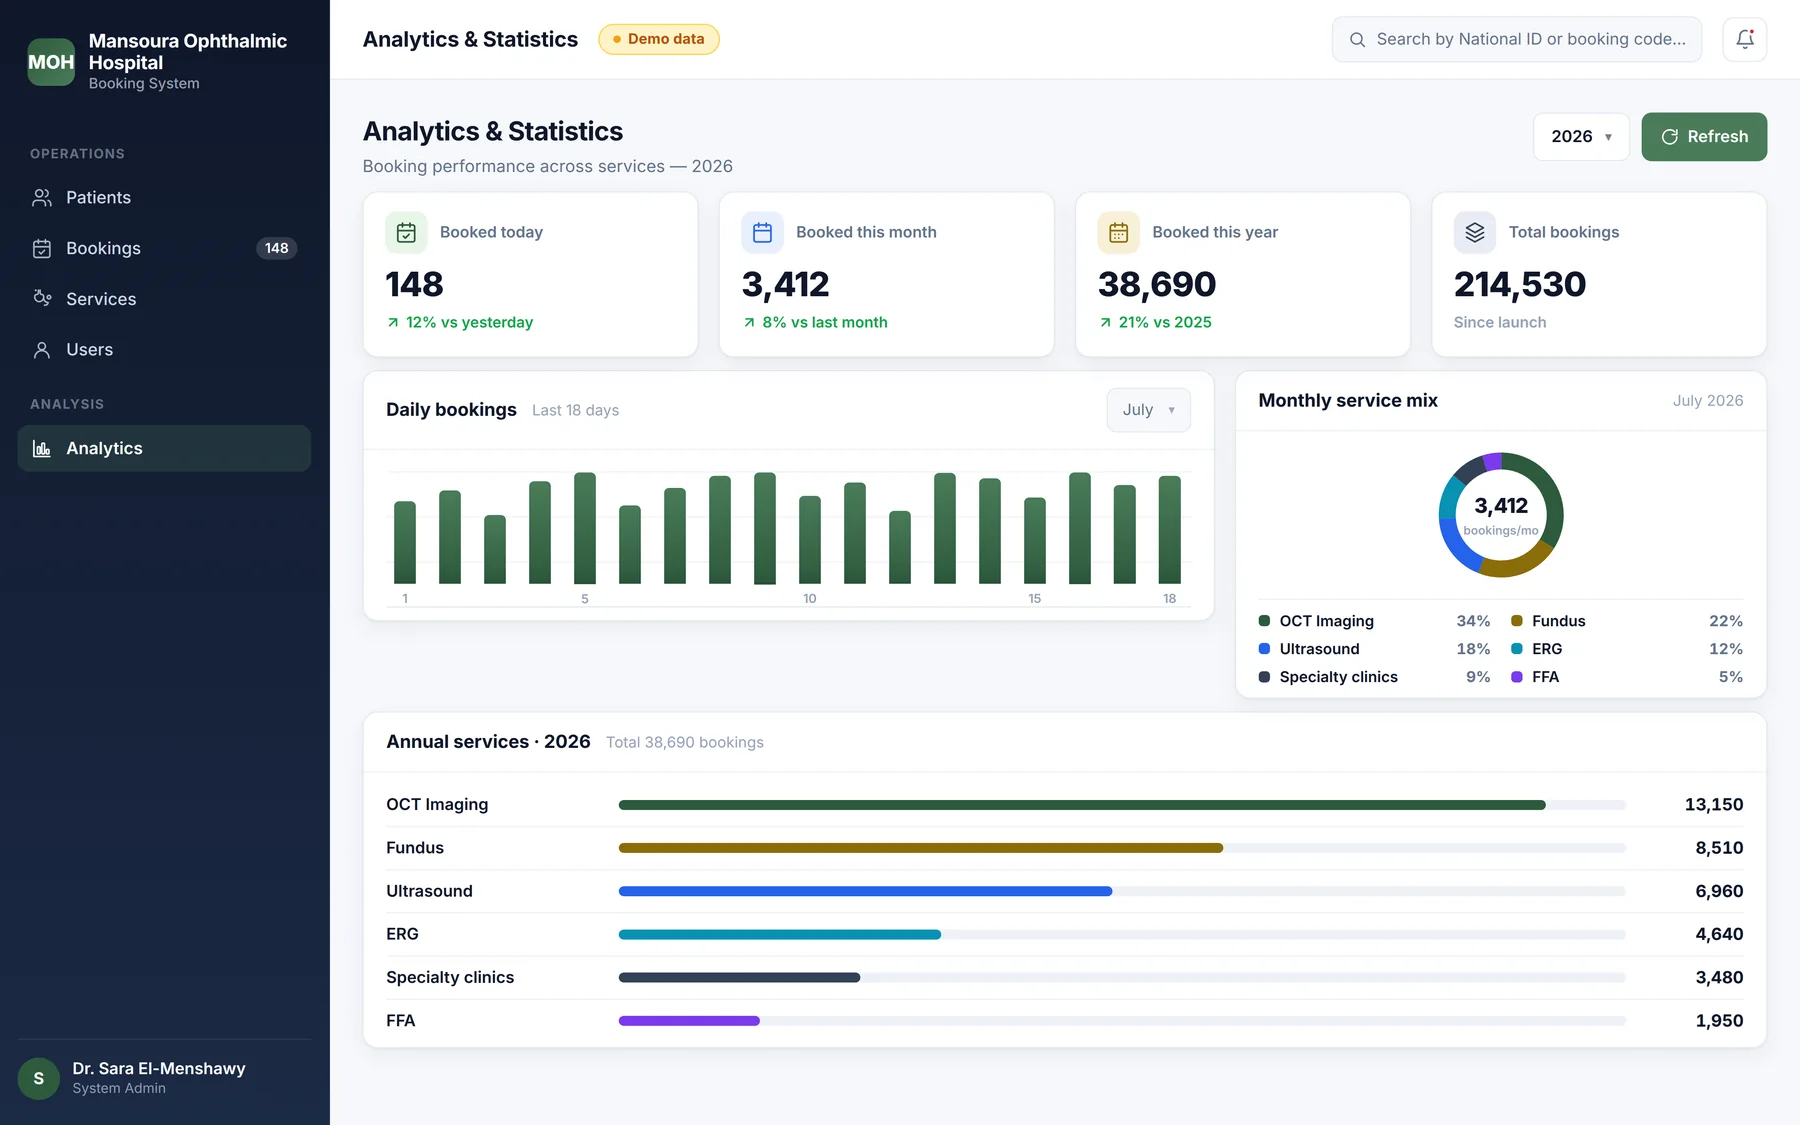Click the Users person icon
The image size is (1800, 1125).
click(42, 350)
